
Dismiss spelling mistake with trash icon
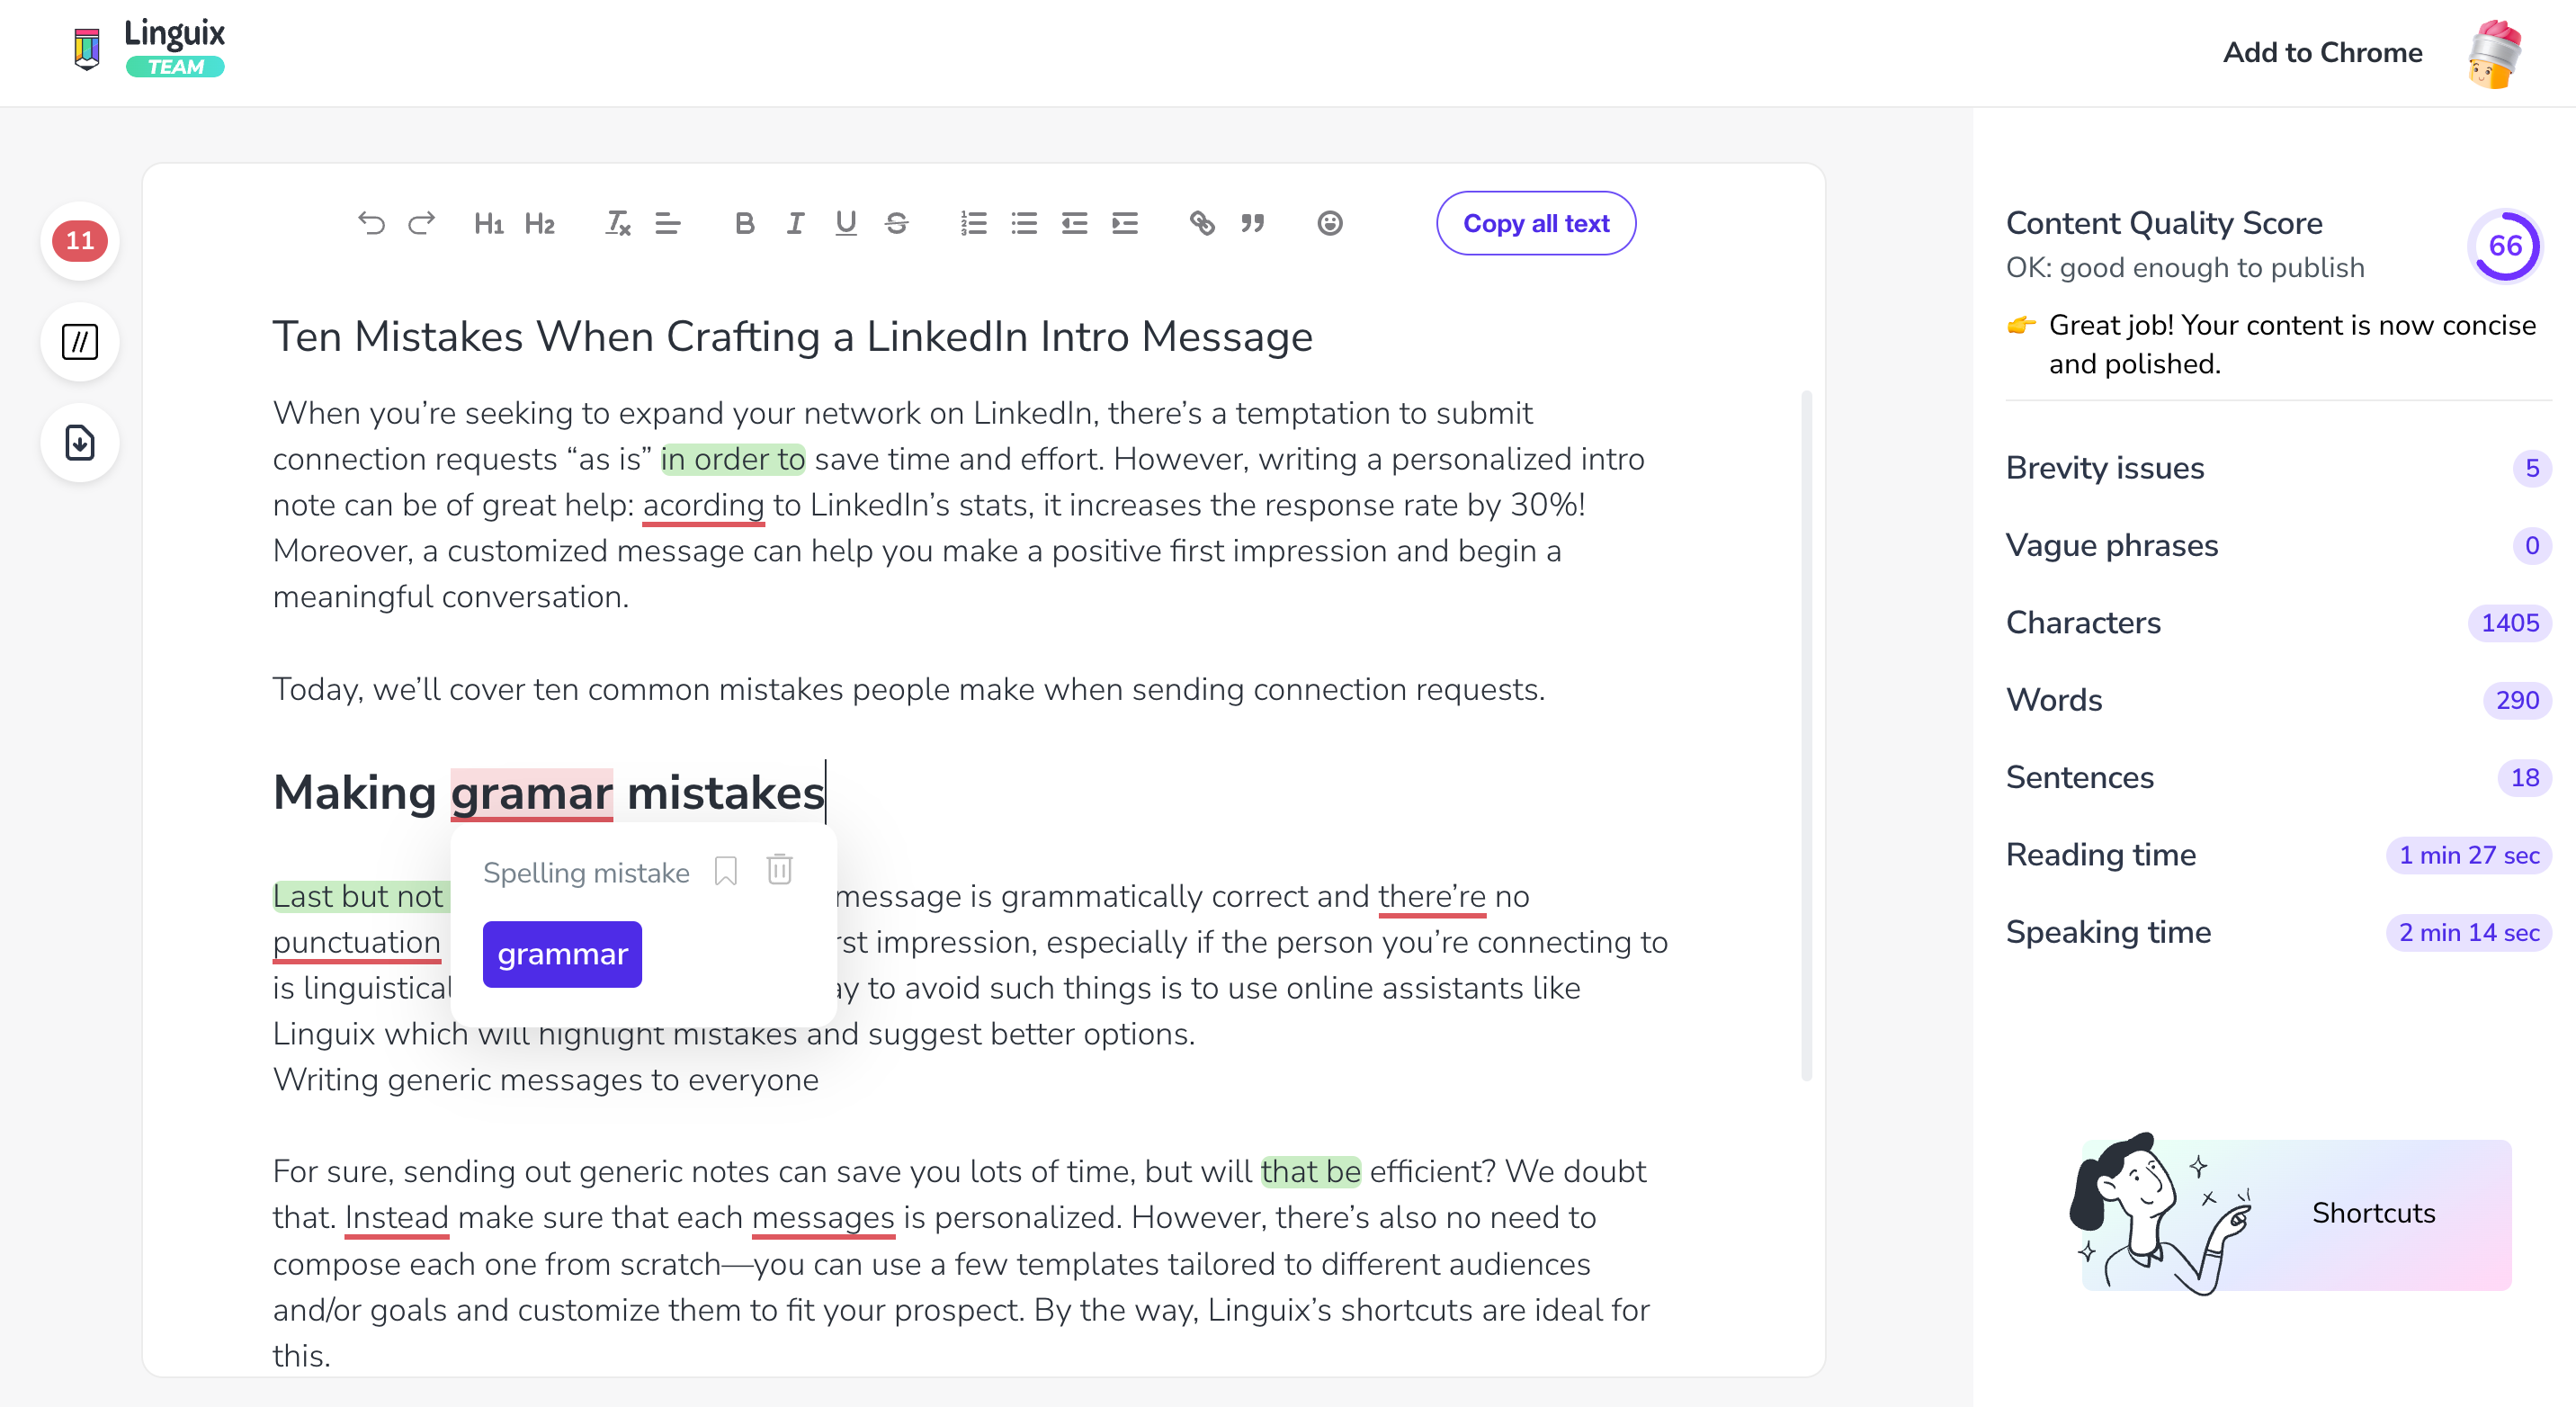[779, 870]
